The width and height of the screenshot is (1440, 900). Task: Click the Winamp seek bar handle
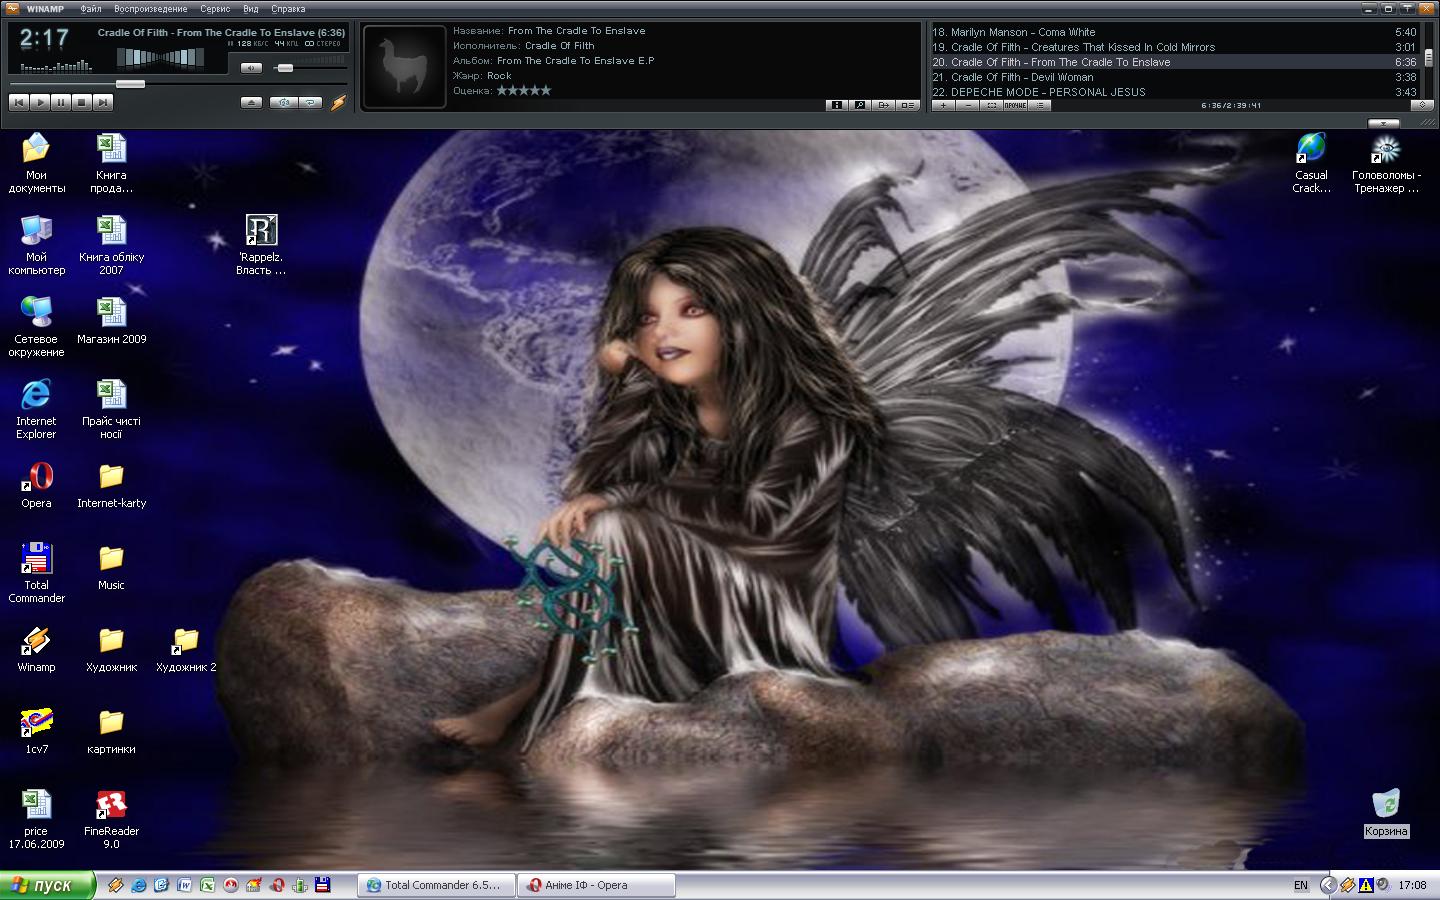[x=130, y=84]
